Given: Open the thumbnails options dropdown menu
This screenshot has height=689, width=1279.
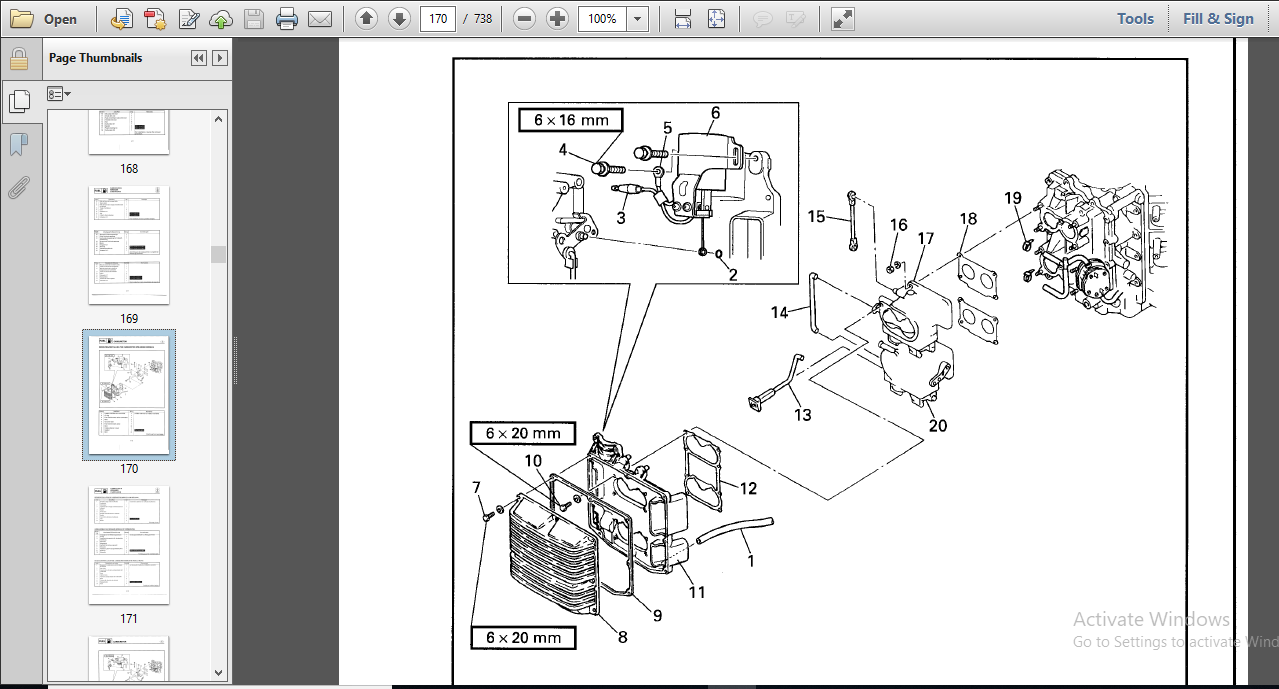Looking at the screenshot, I should (x=59, y=93).
